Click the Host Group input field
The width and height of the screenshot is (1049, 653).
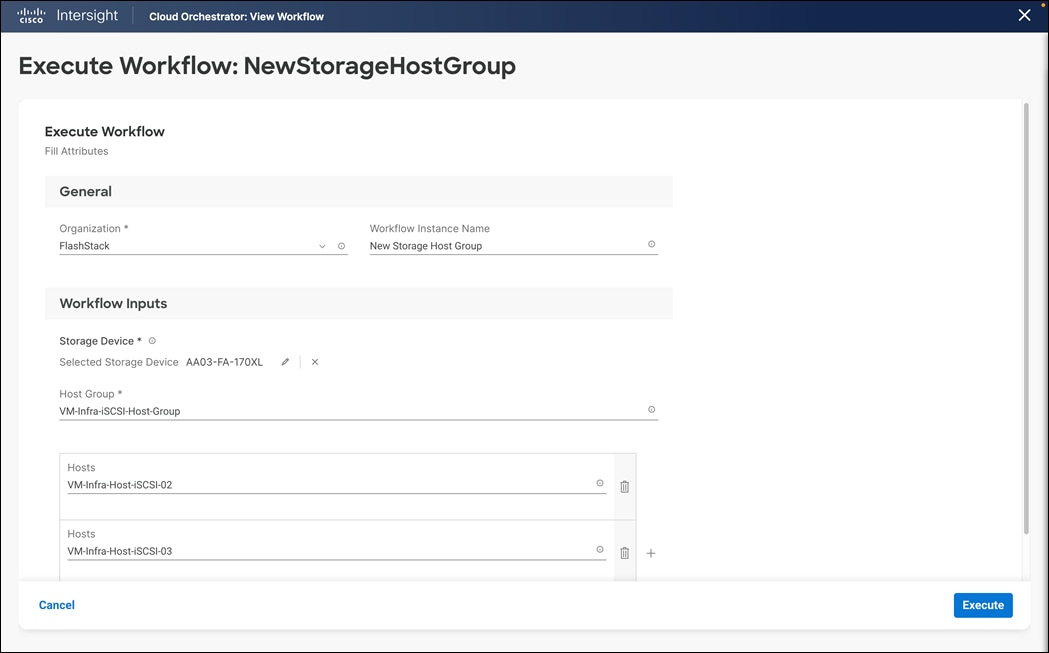[350, 411]
